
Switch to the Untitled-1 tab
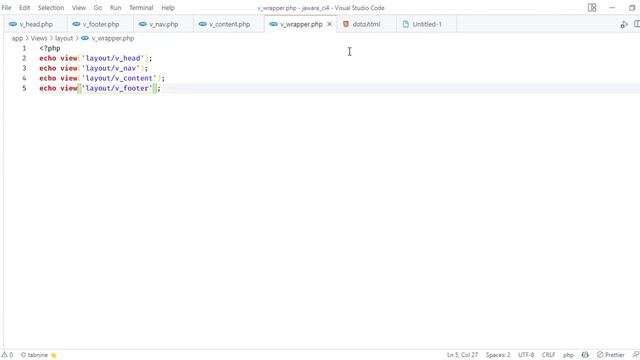click(x=427, y=24)
